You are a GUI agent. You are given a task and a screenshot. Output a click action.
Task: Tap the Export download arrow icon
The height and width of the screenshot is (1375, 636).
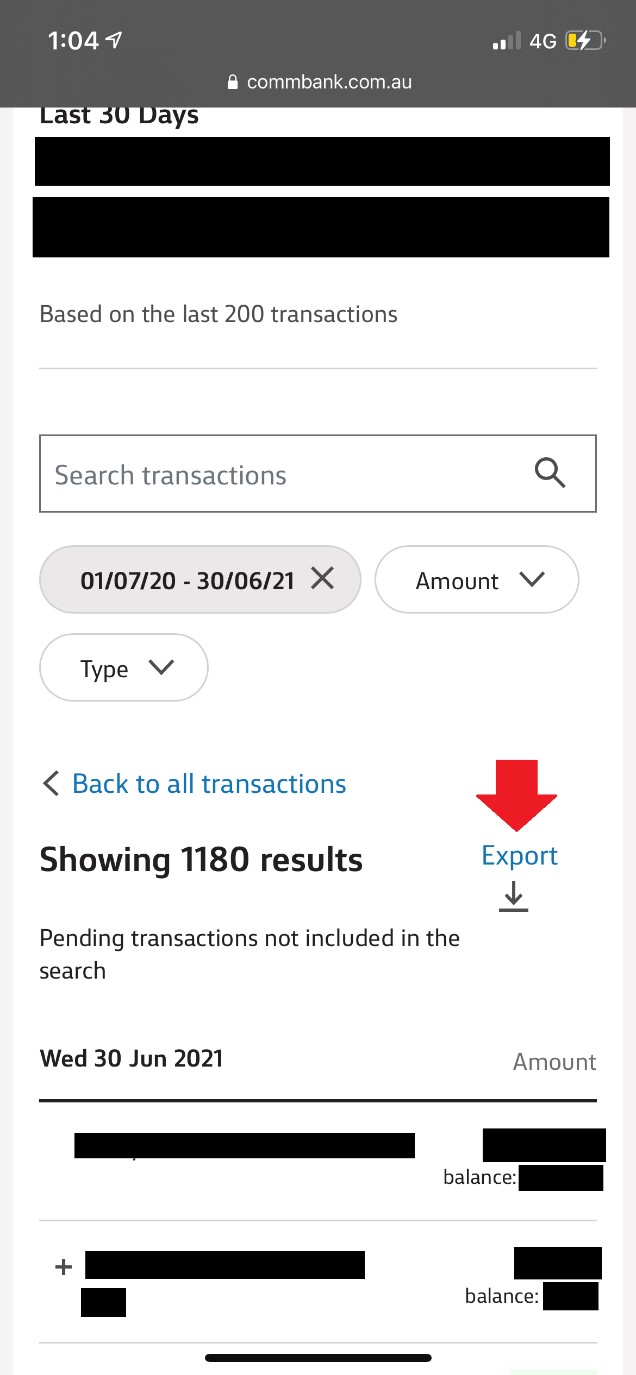point(513,896)
